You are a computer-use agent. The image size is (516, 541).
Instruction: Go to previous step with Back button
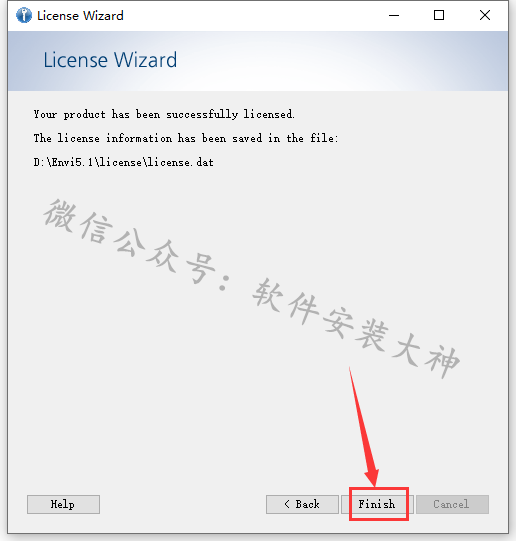[302, 504]
